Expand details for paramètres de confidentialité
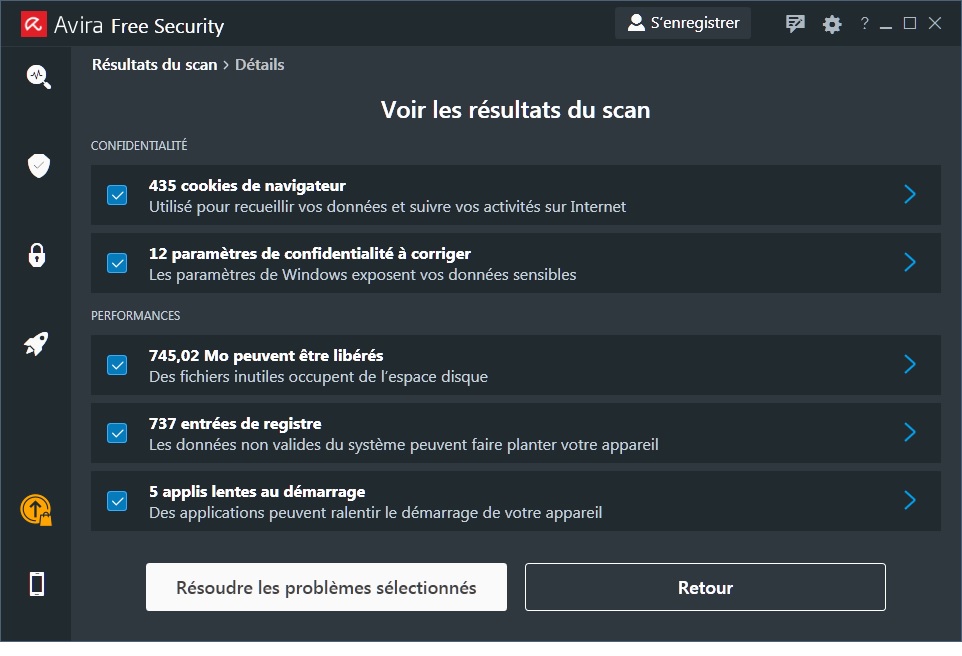 point(909,263)
